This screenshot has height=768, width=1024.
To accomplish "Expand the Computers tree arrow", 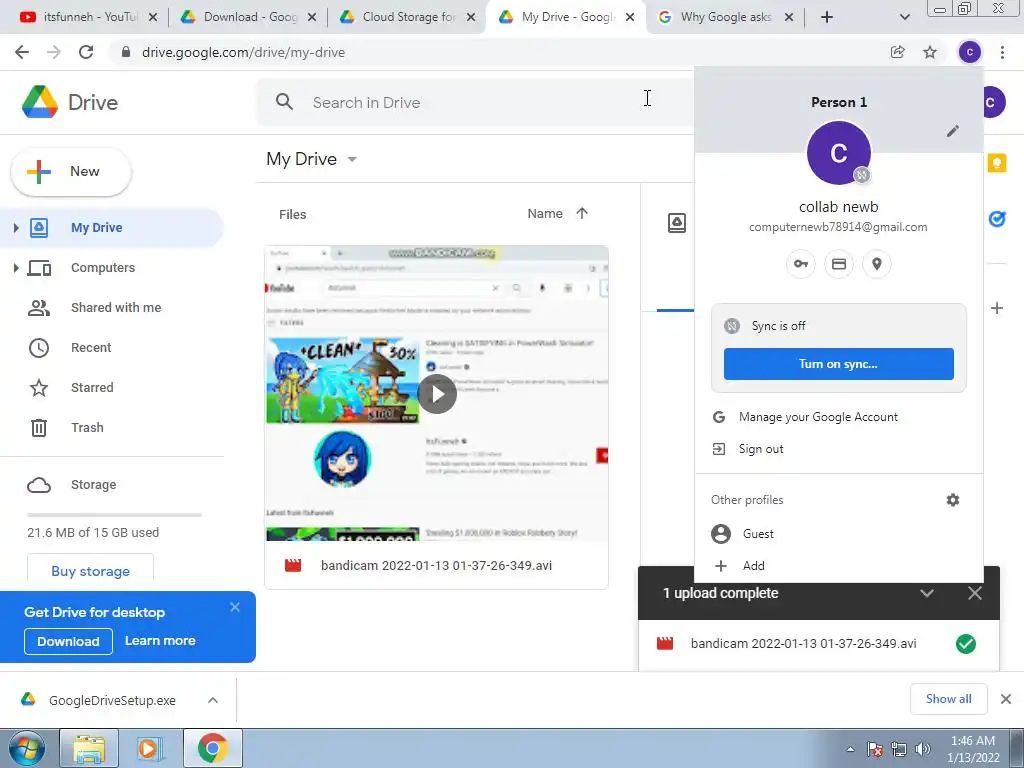I will pos(16,267).
